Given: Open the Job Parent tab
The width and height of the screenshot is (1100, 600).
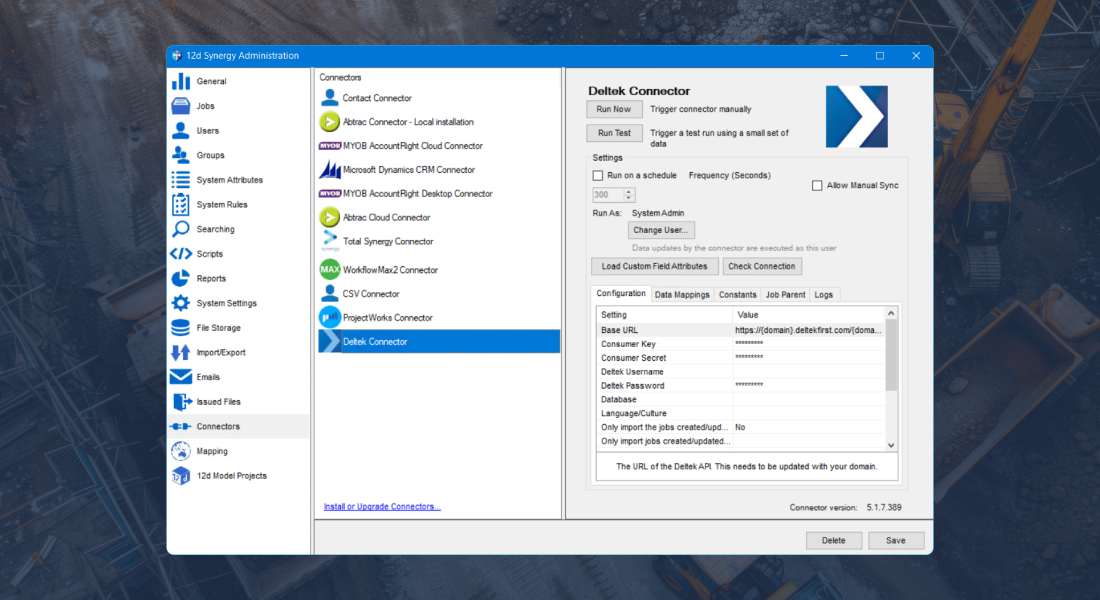Looking at the screenshot, I should click(785, 295).
